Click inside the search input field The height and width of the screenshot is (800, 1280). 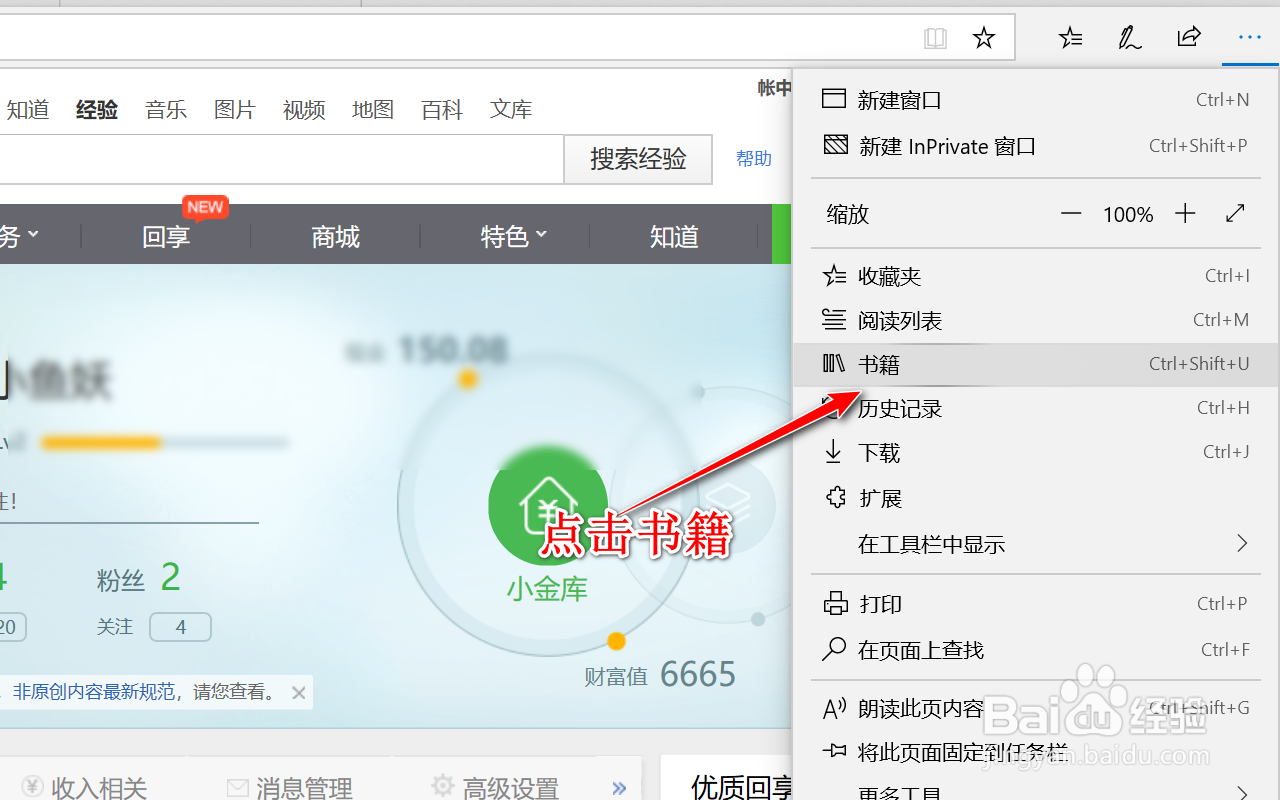280,160
